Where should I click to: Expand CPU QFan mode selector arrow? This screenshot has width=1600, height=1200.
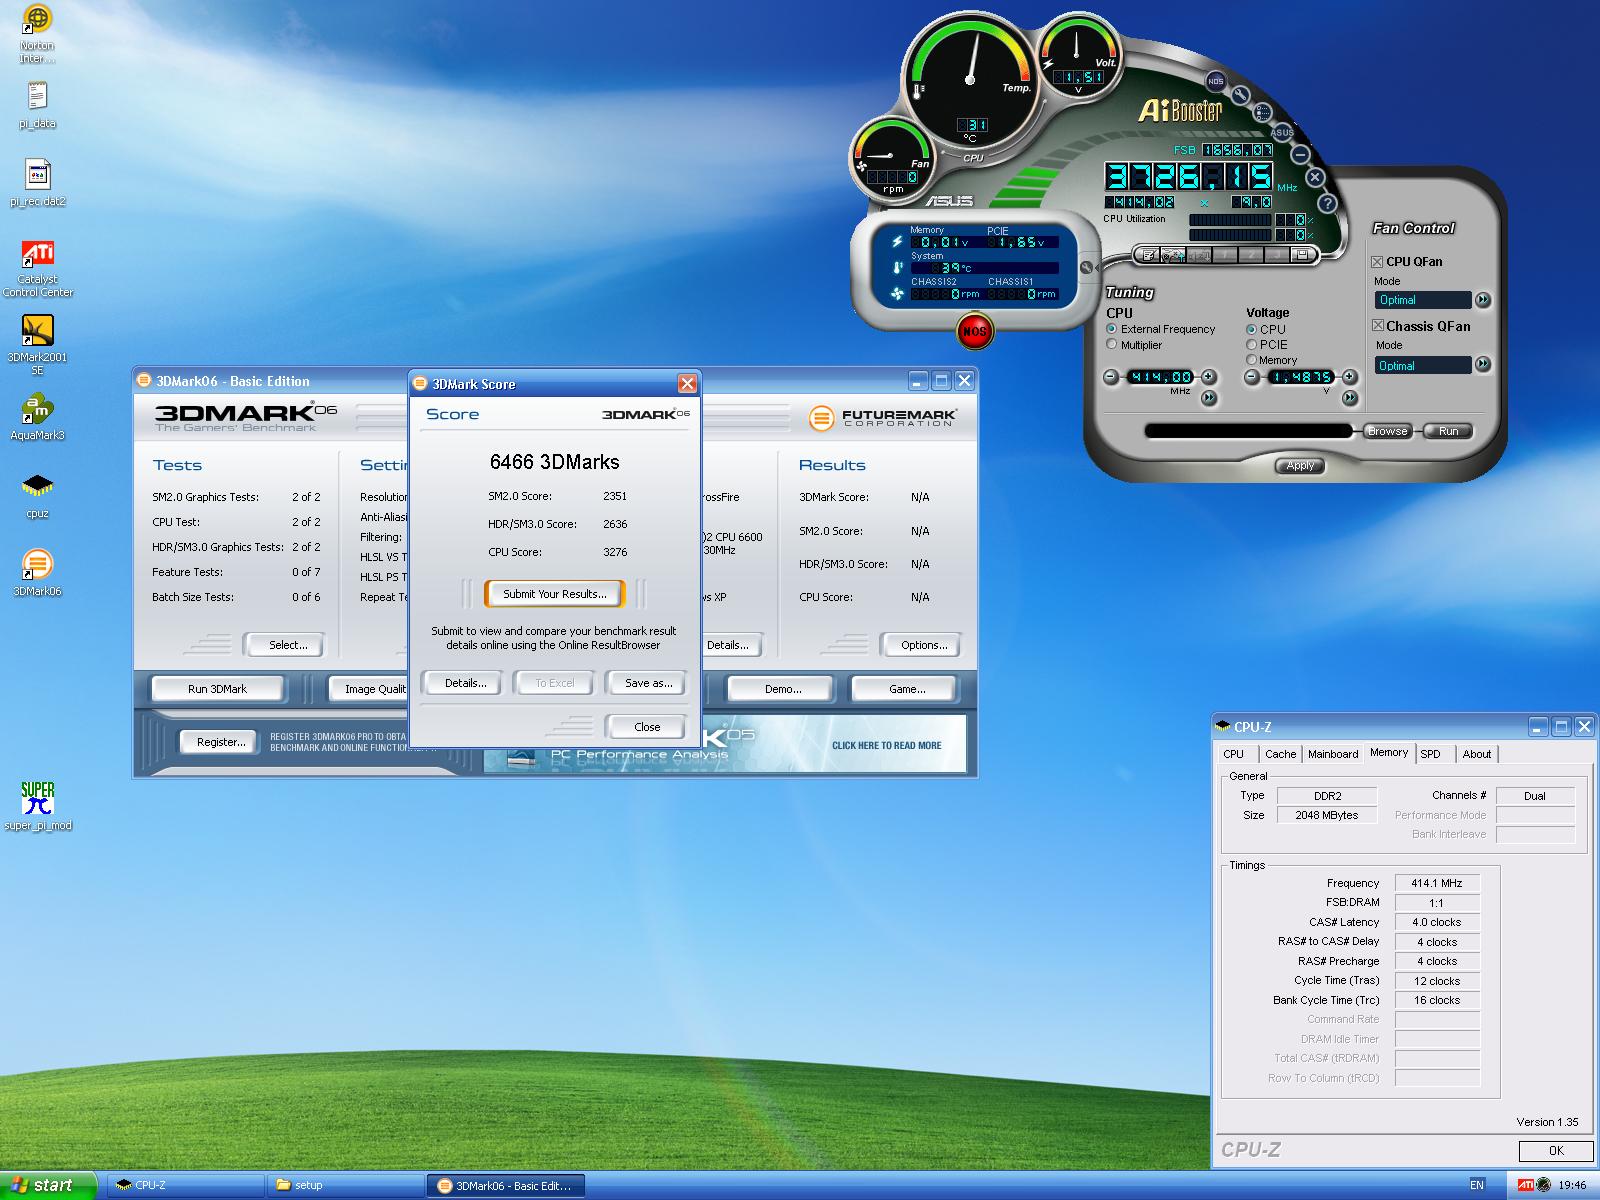(x=1483, y=300)
